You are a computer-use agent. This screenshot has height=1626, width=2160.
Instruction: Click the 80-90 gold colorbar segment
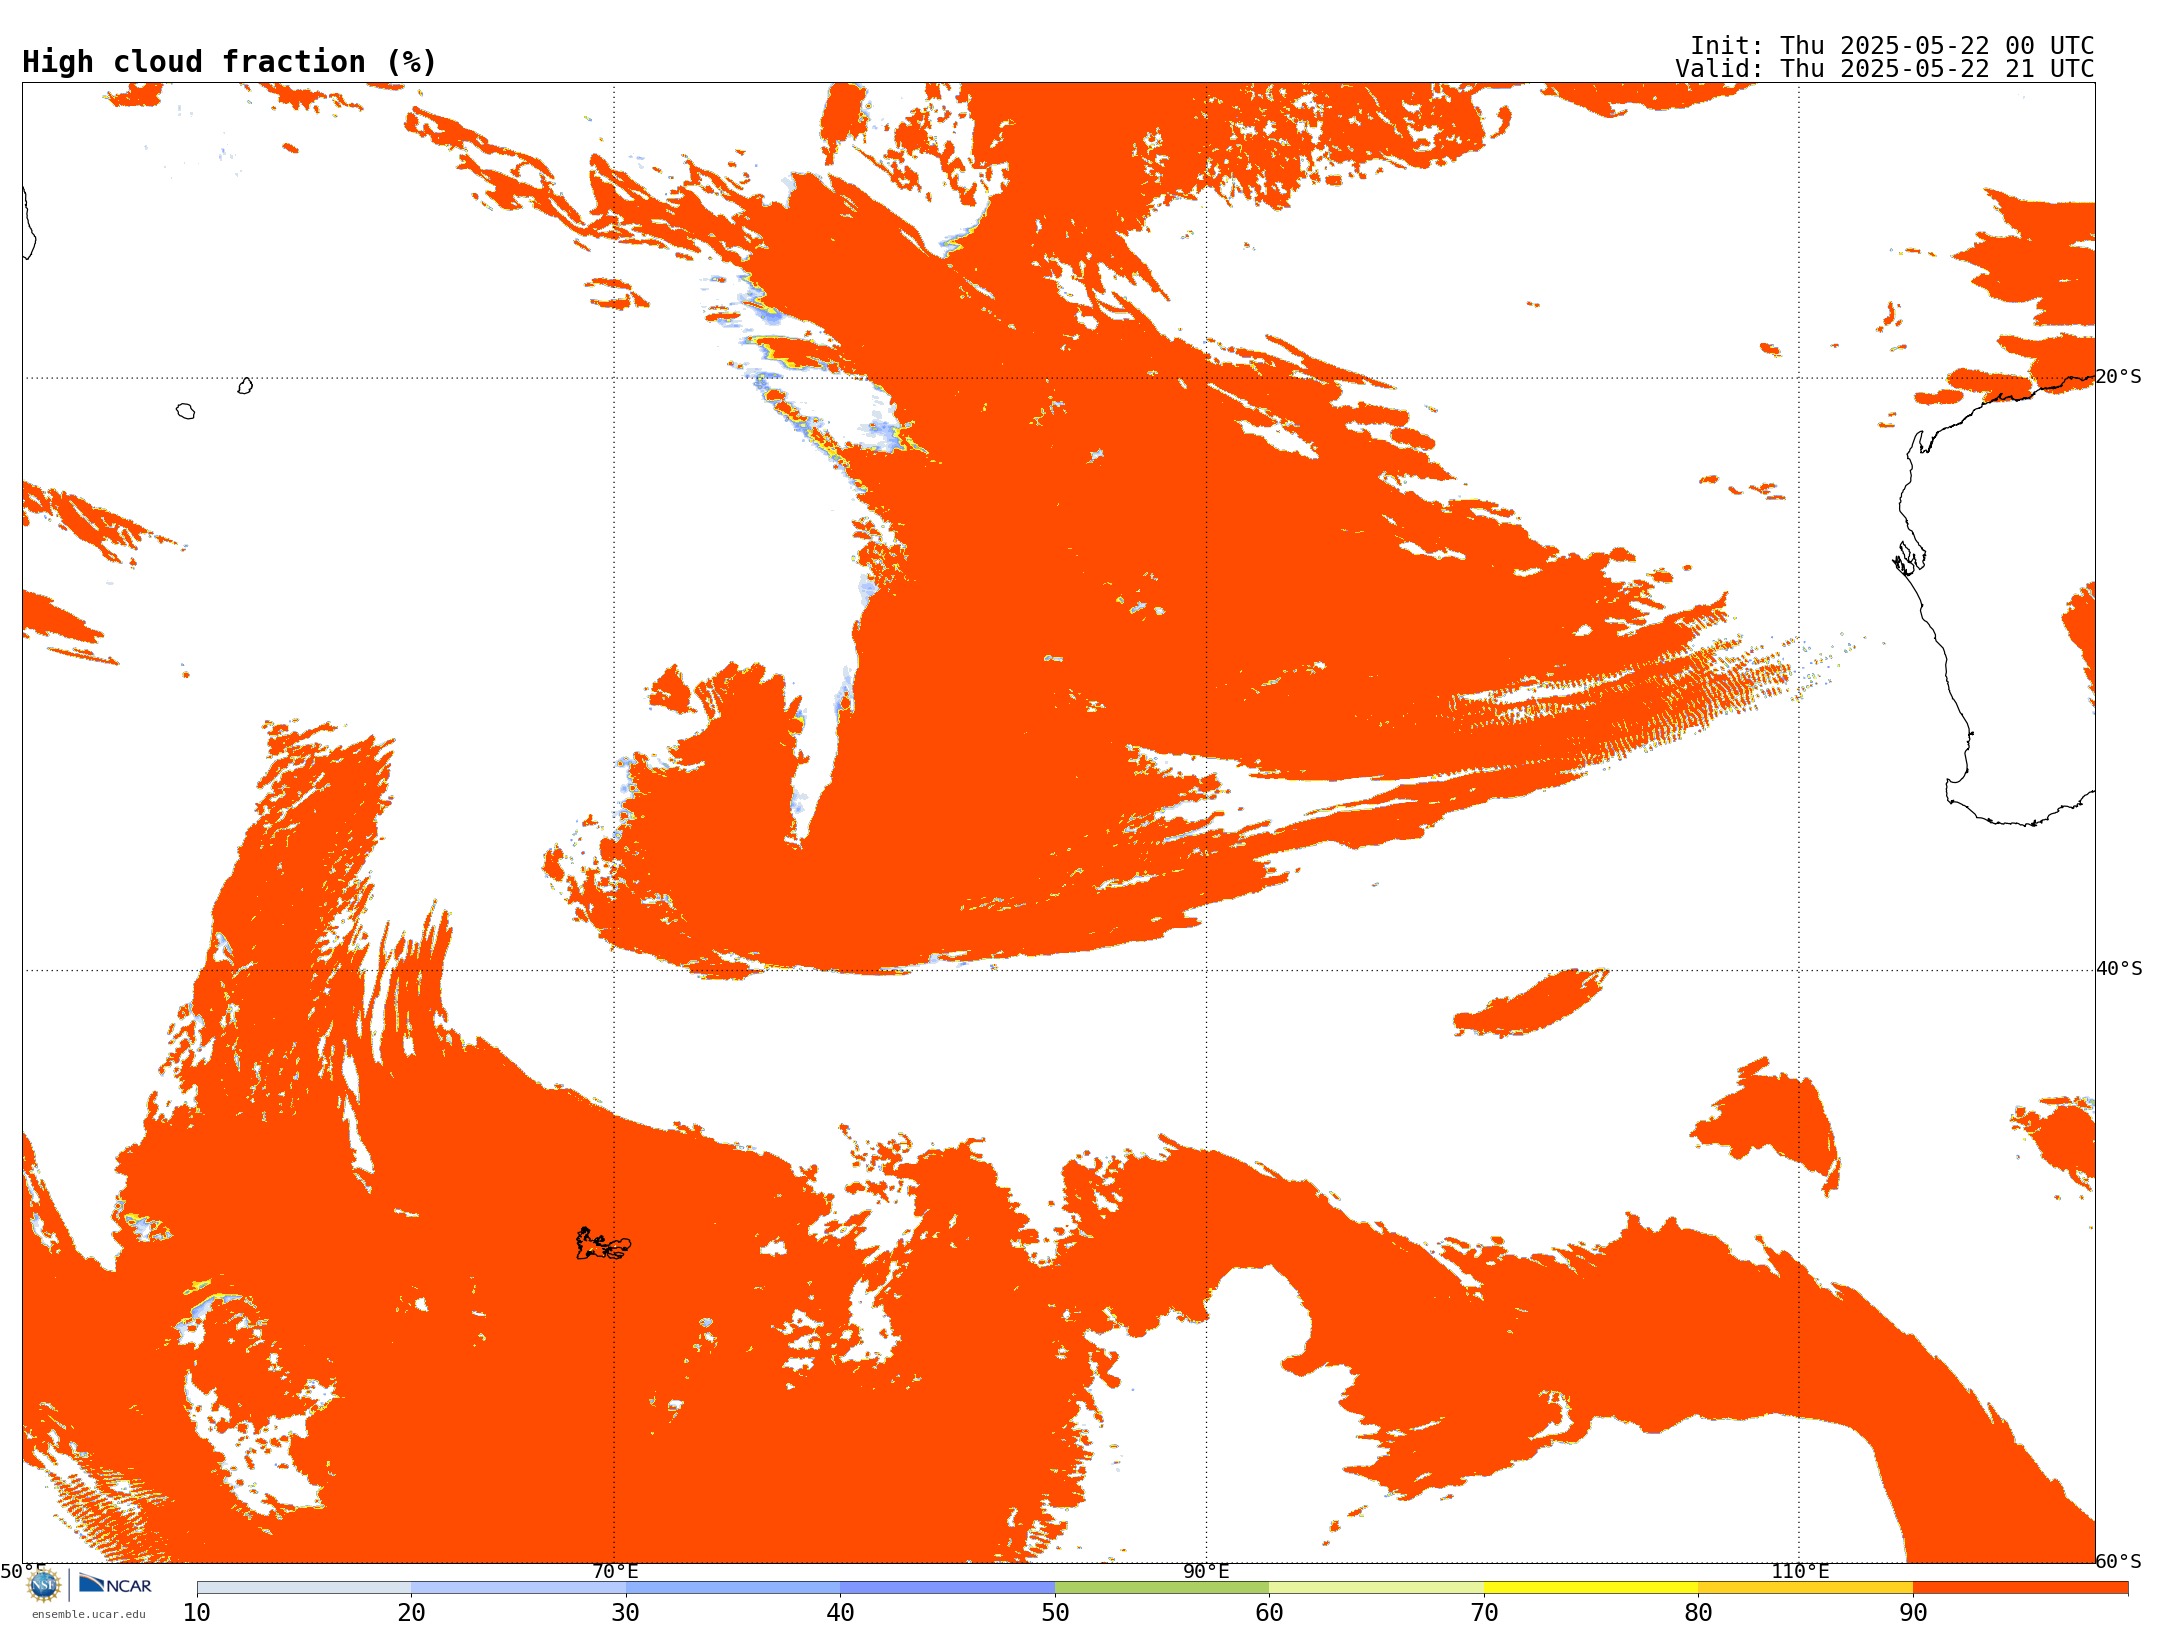(x=1805, y=1588)
